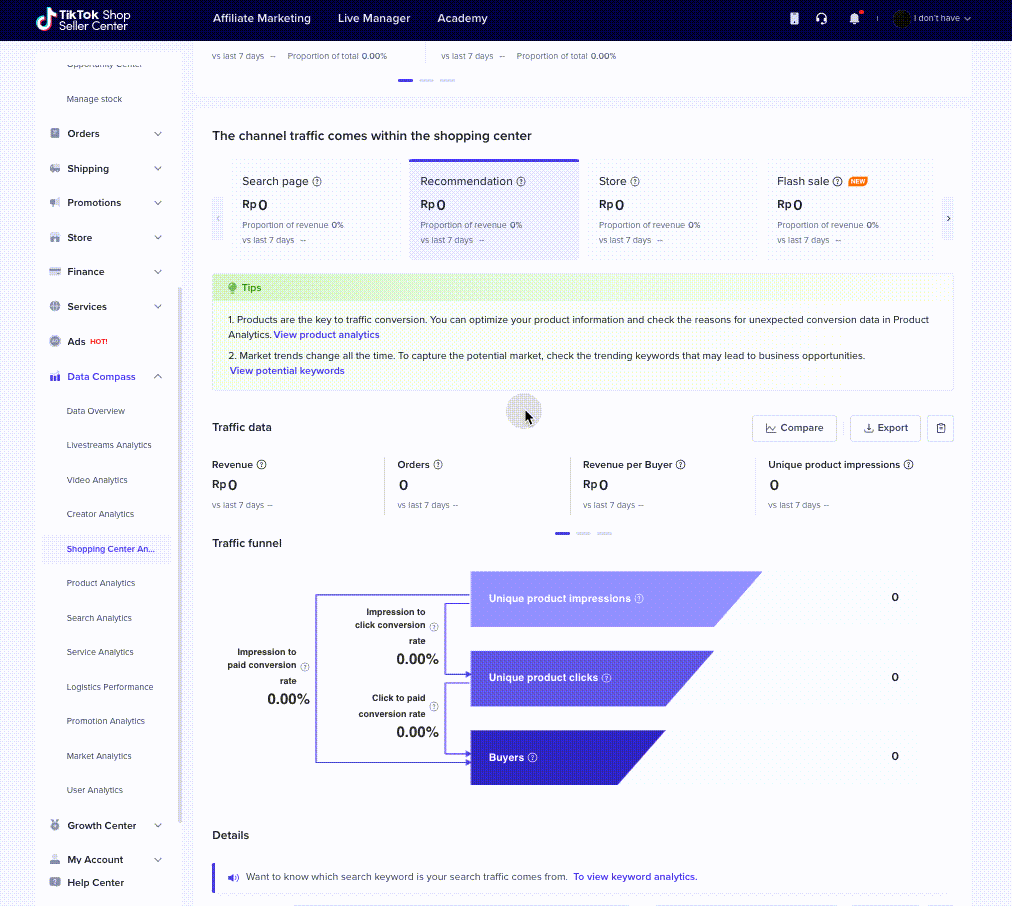Open the View potential keywords link

(287, 371)
